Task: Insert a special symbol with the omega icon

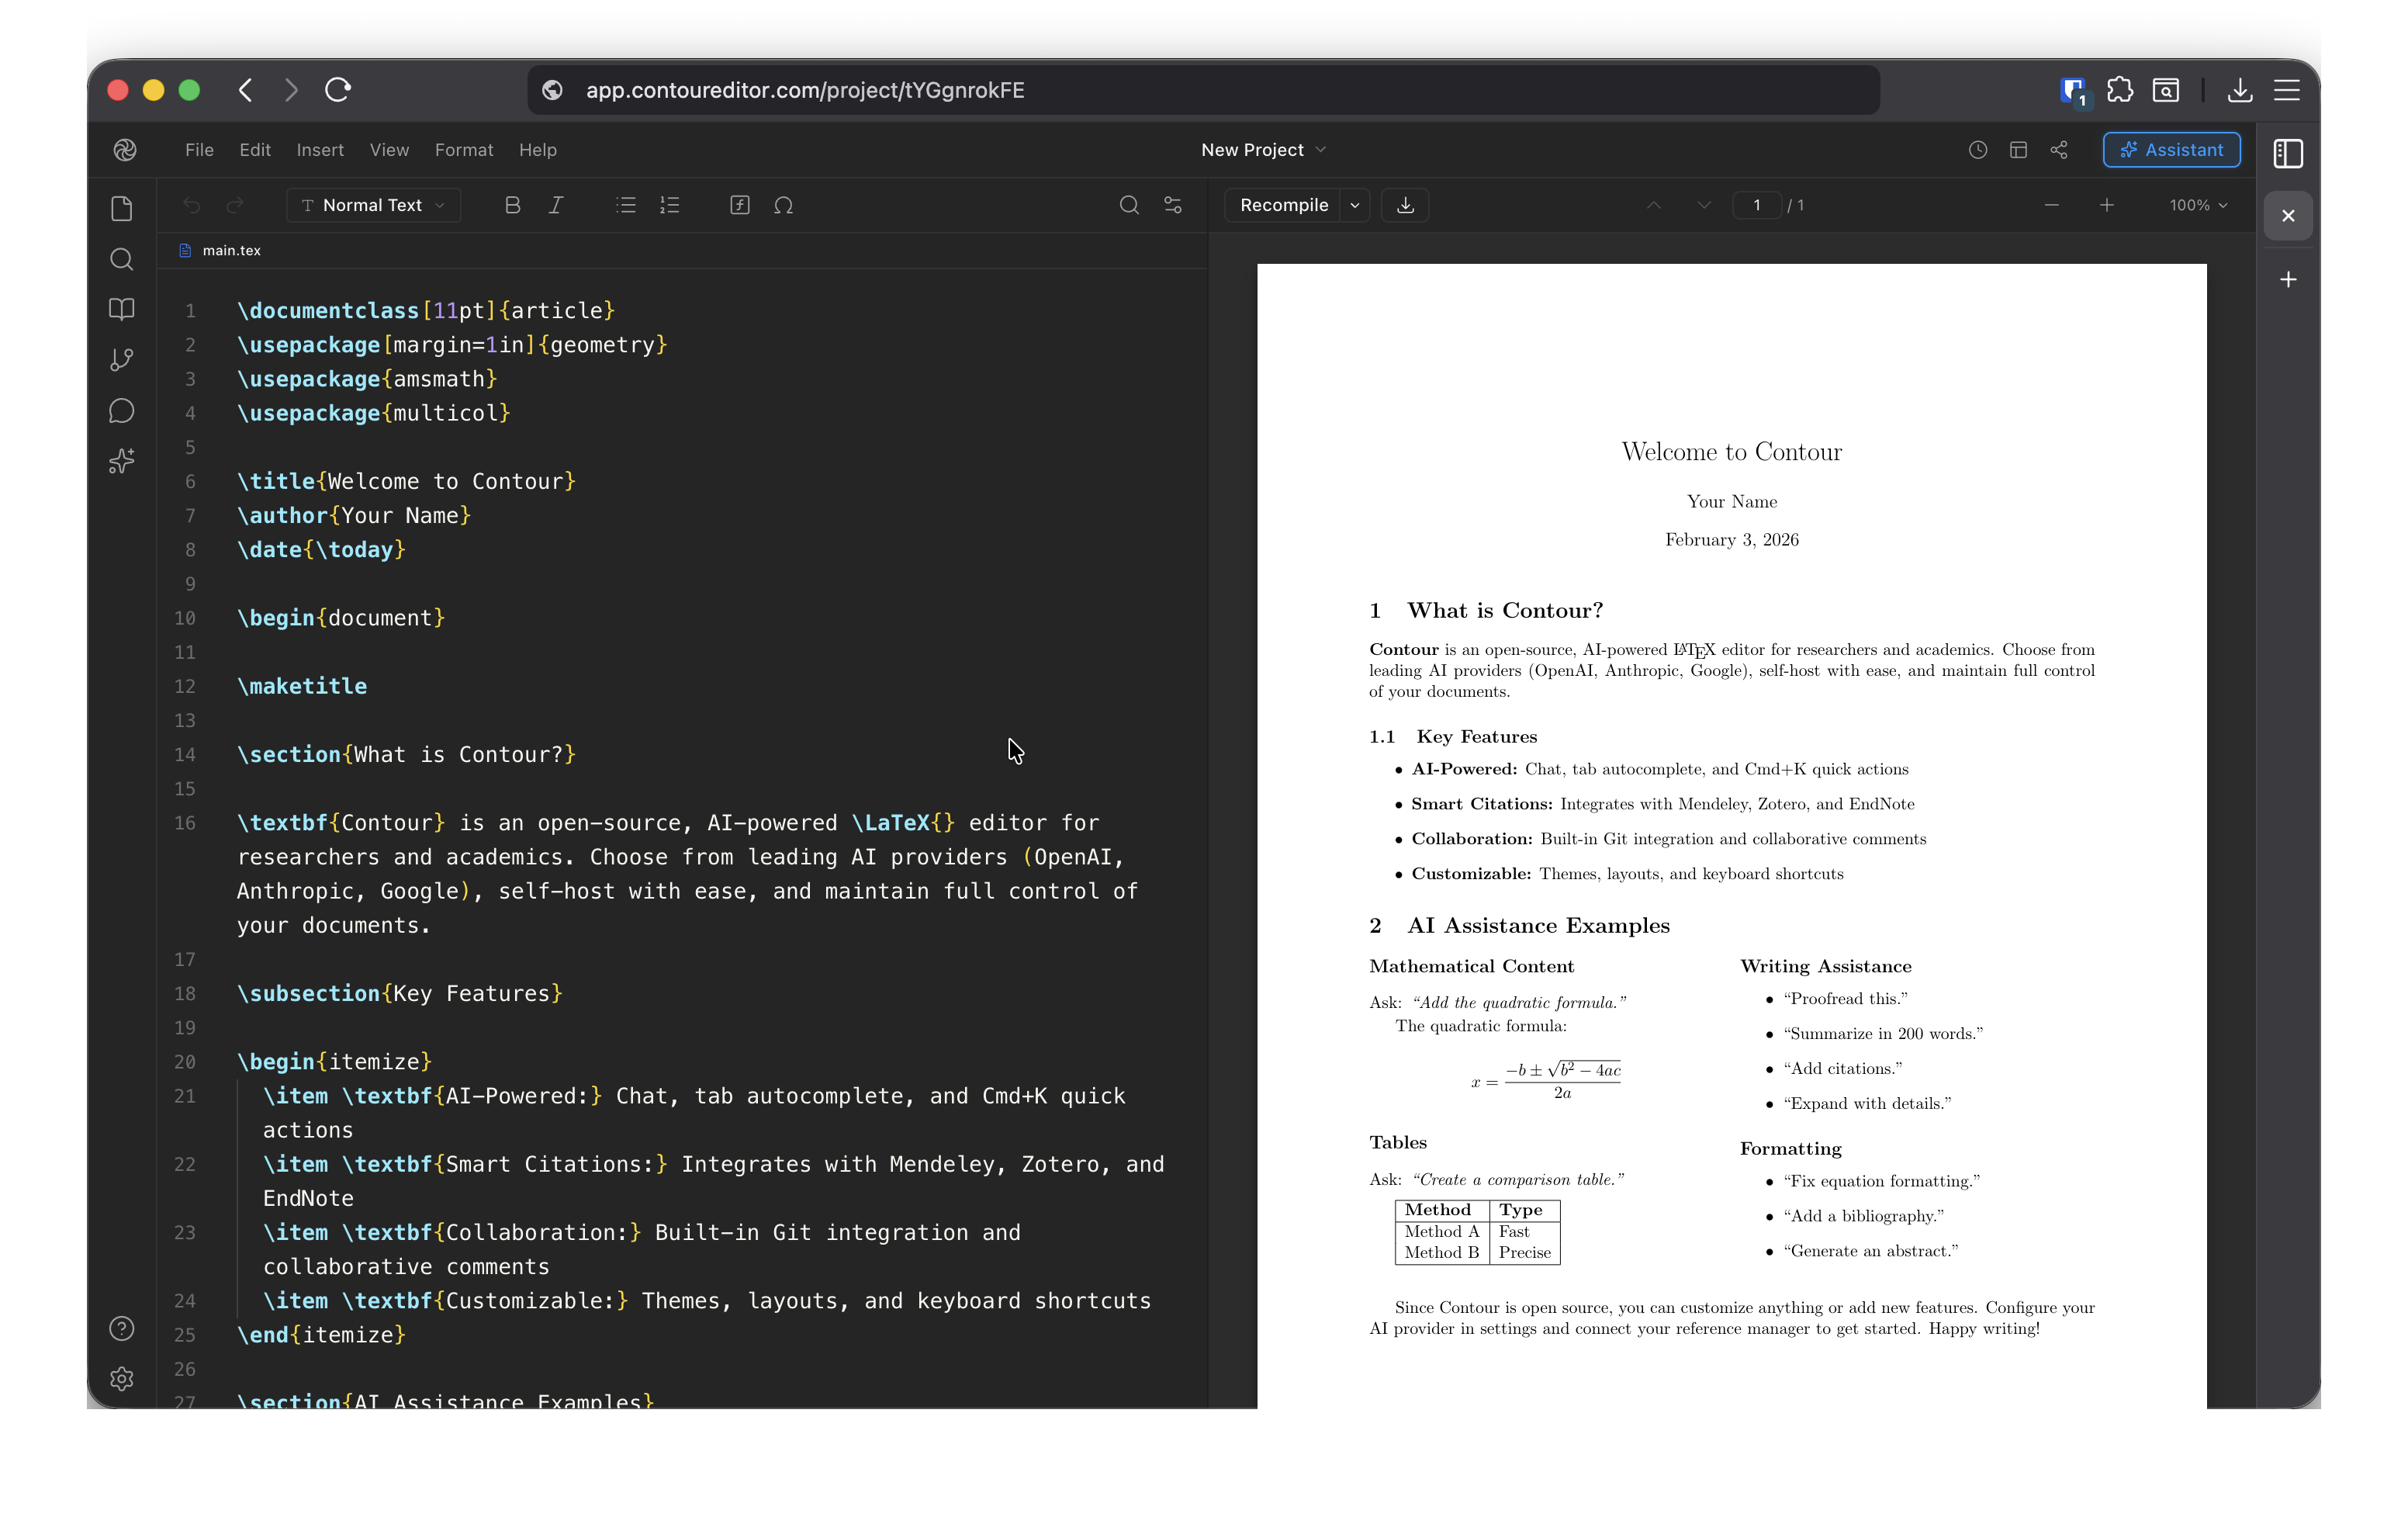Action: (784, 204)
